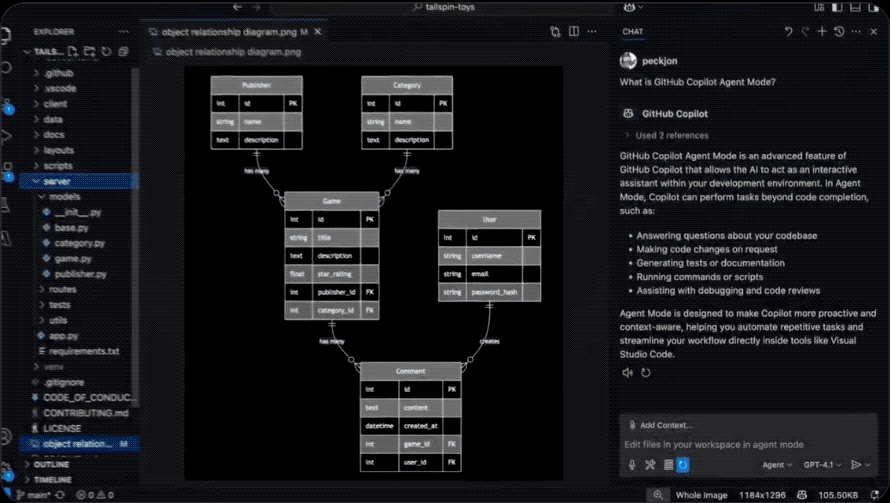Image resolution: width=890 pixels, height=503 pixels.
Task: Split the editor to the right
Action: click(x=574, y=32)
